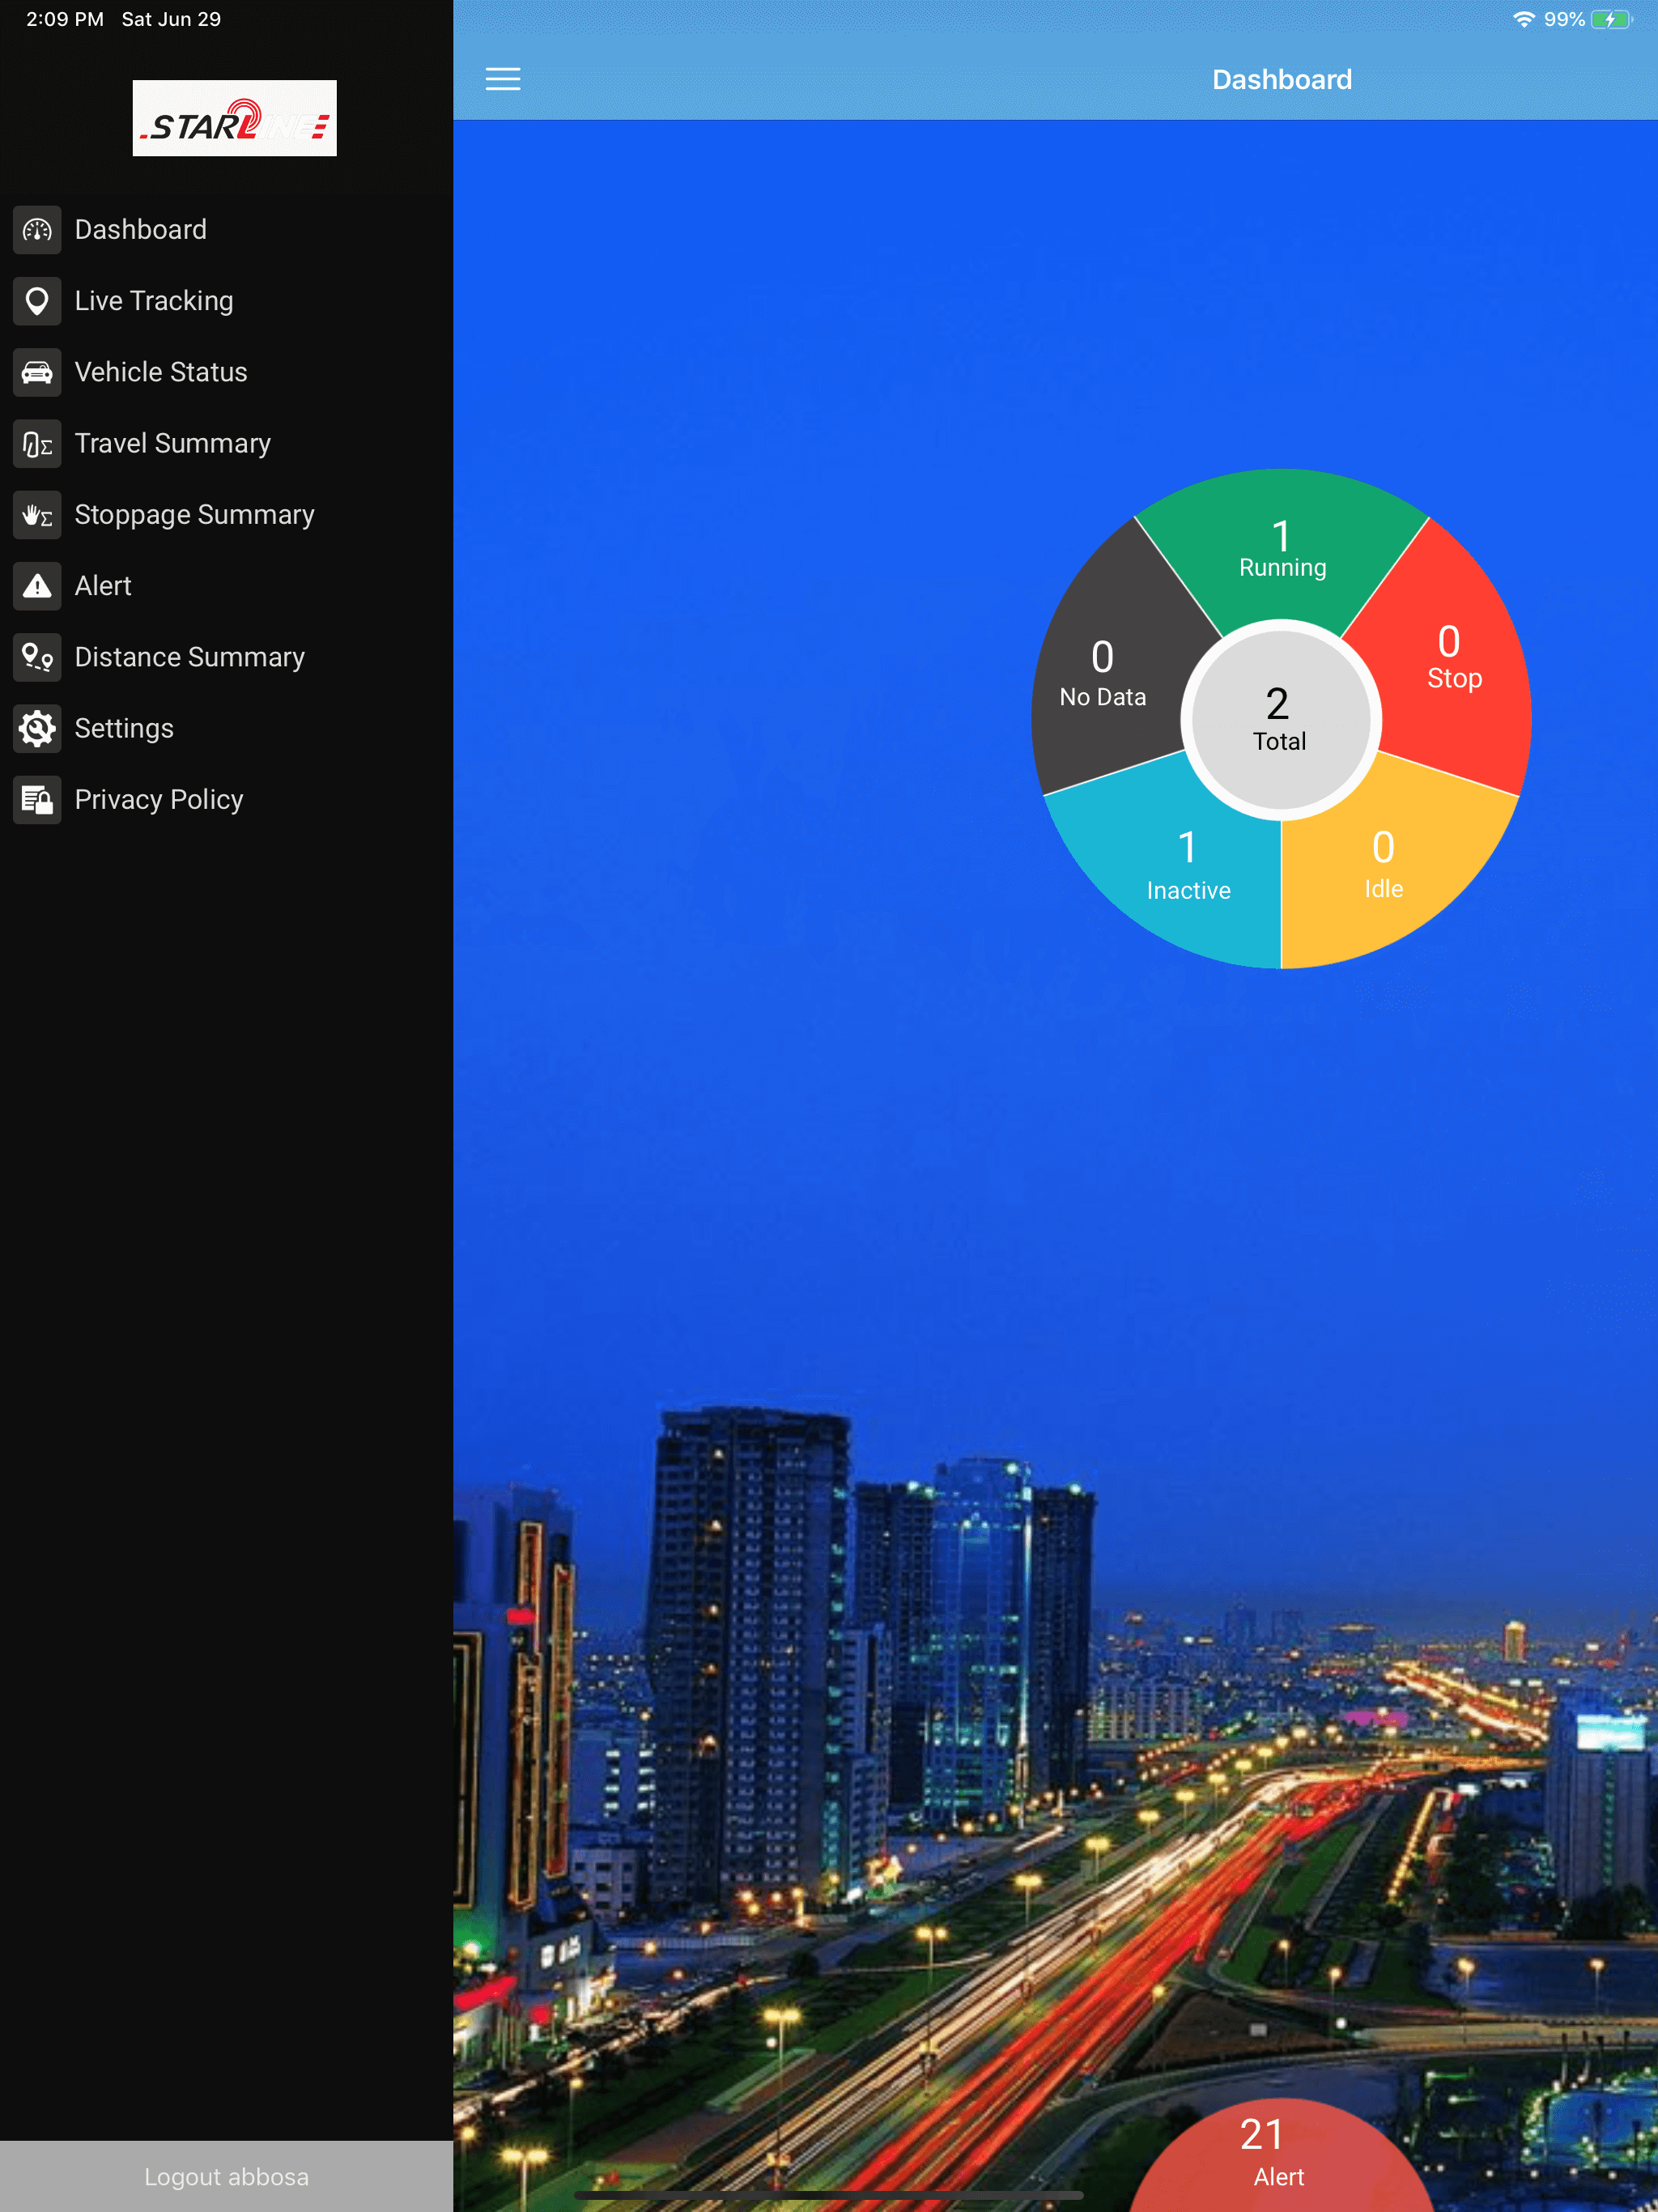The image size is (1658, 2212).
Task: Click the Live Tracking pin icon
Action: [x=37, y=301]
